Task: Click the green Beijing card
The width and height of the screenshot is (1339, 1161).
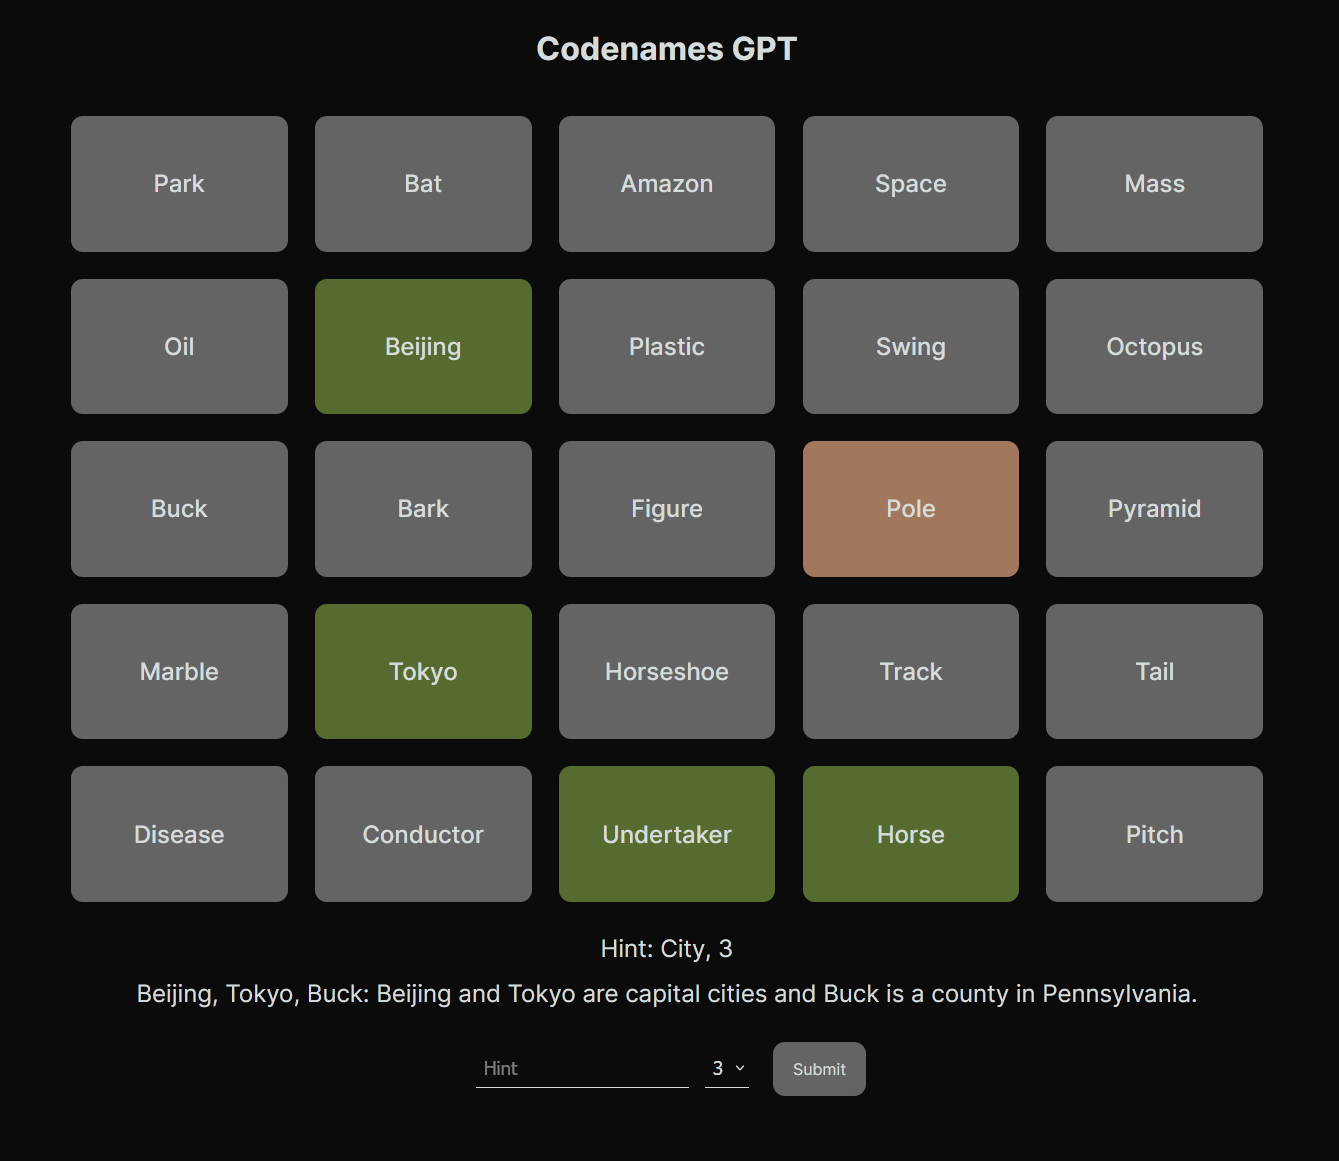Action: tap(423, 347)
